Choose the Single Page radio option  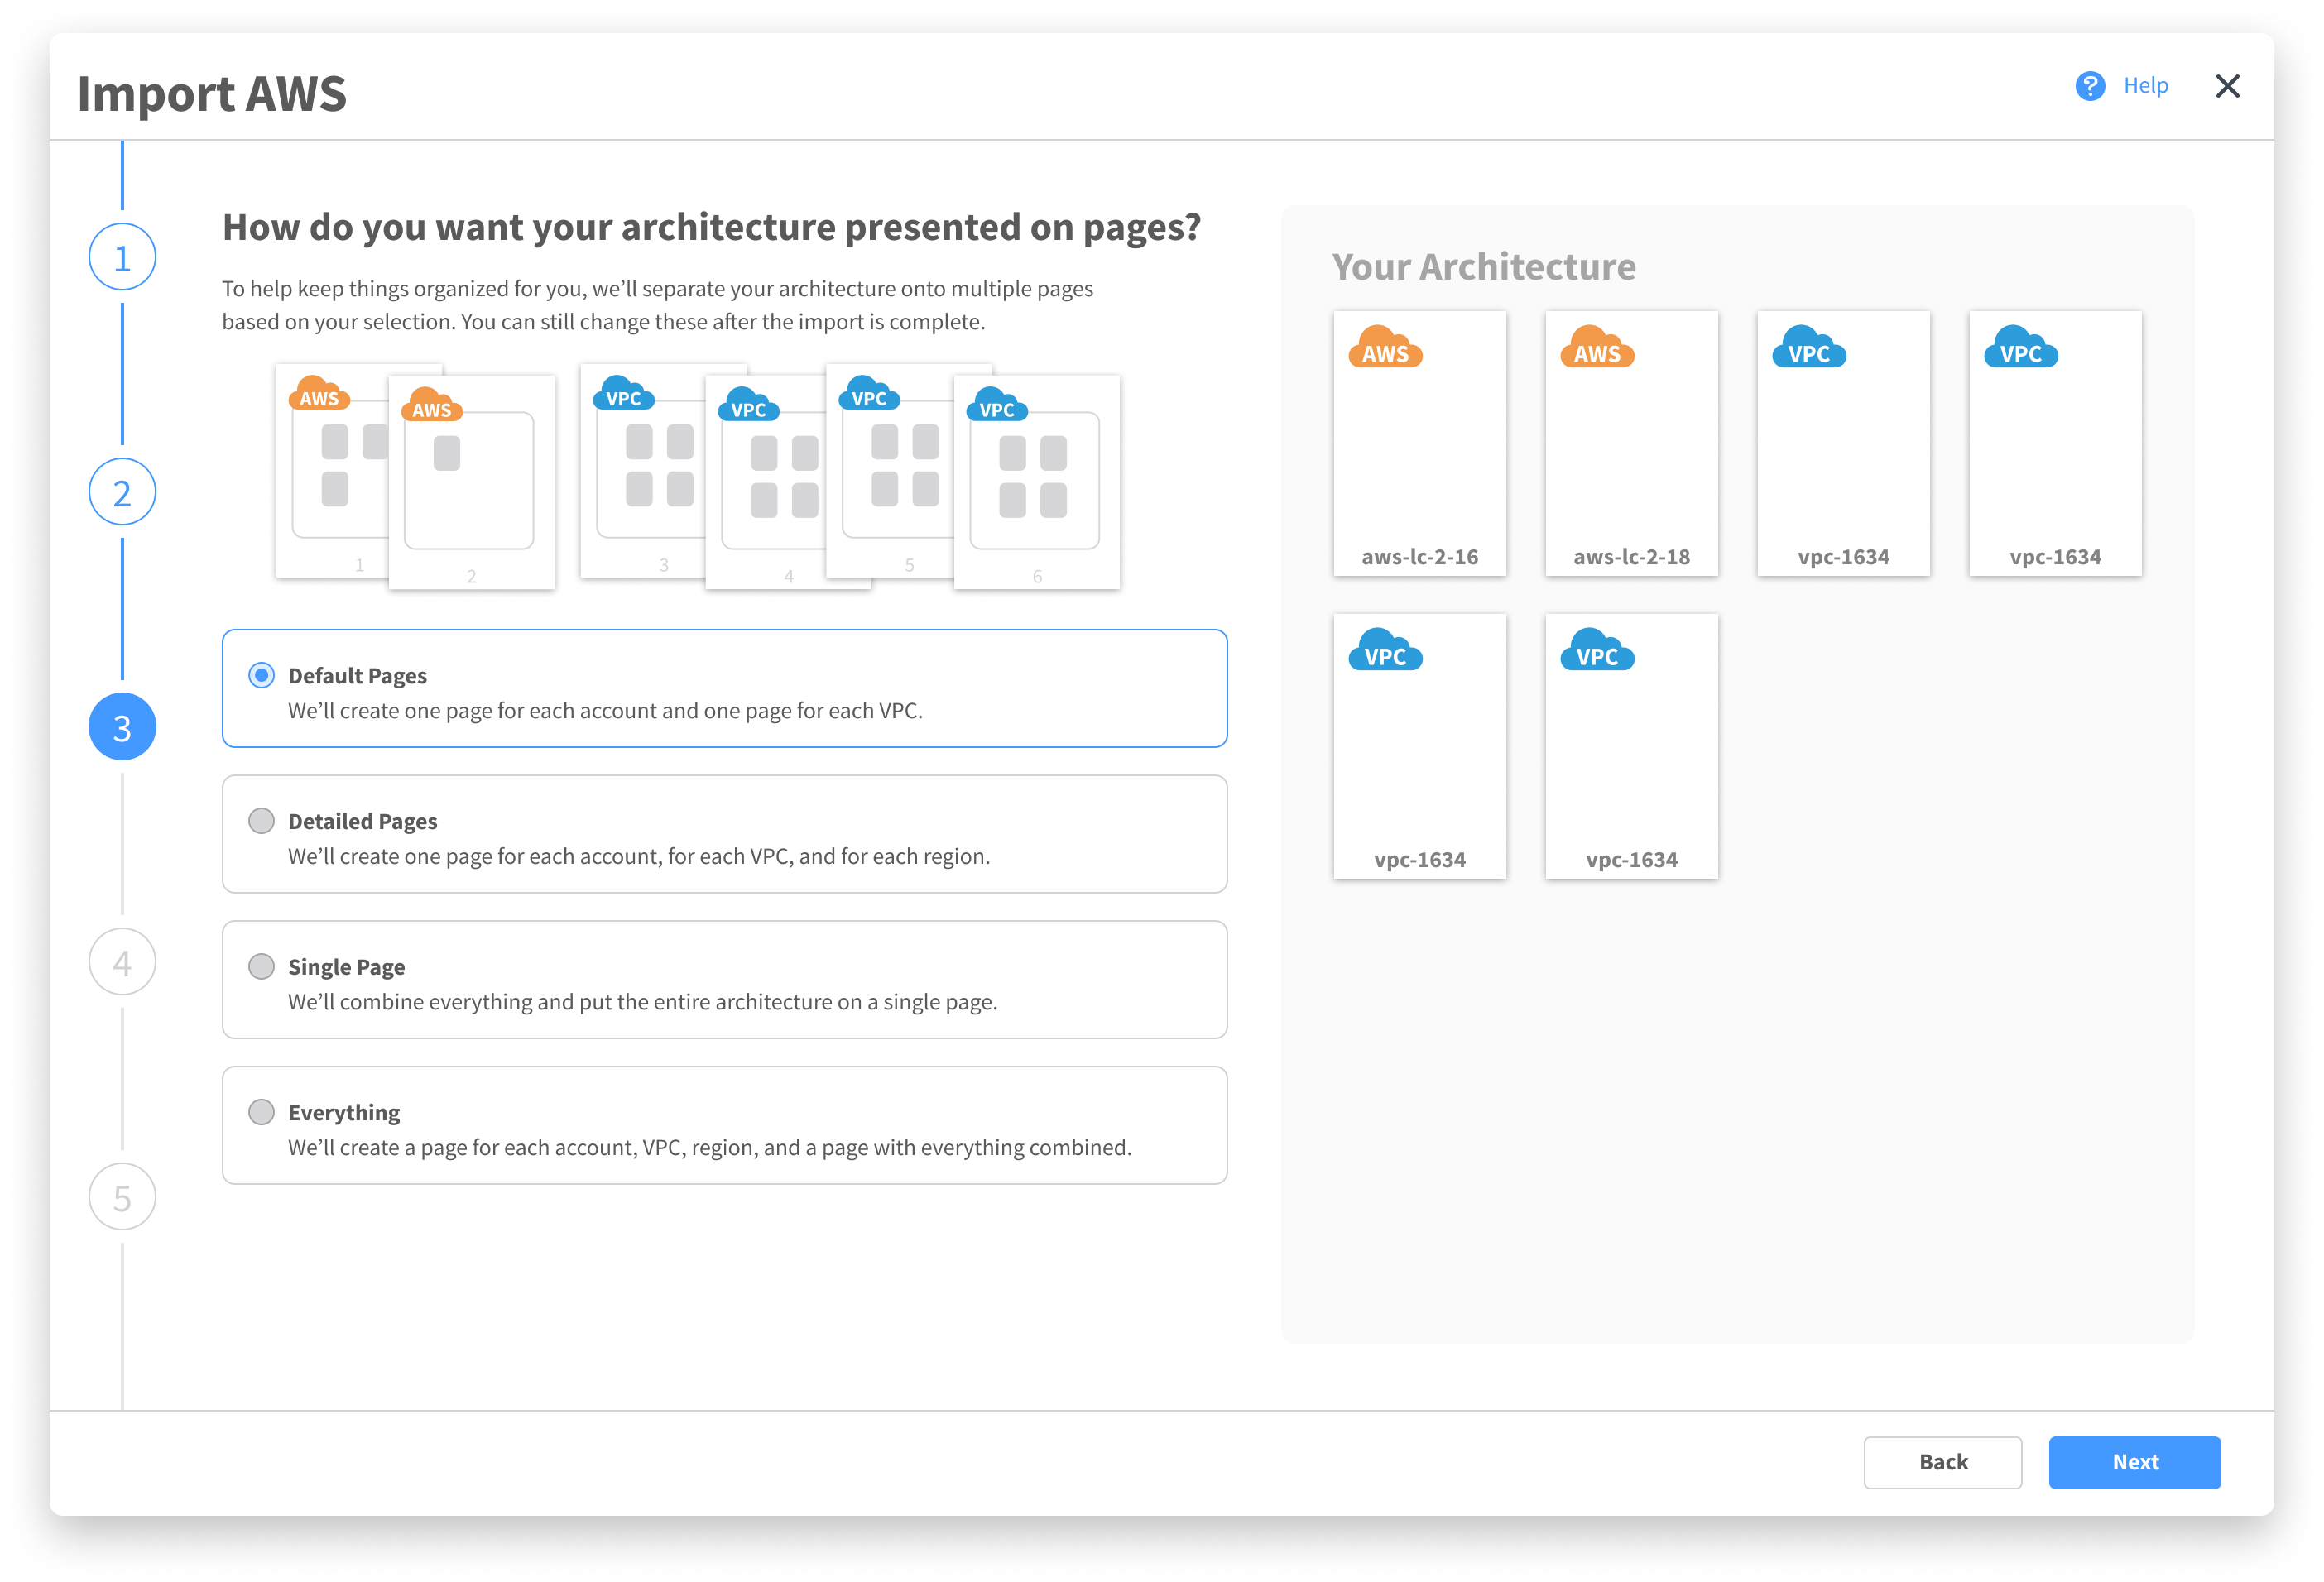click(261, 966)
